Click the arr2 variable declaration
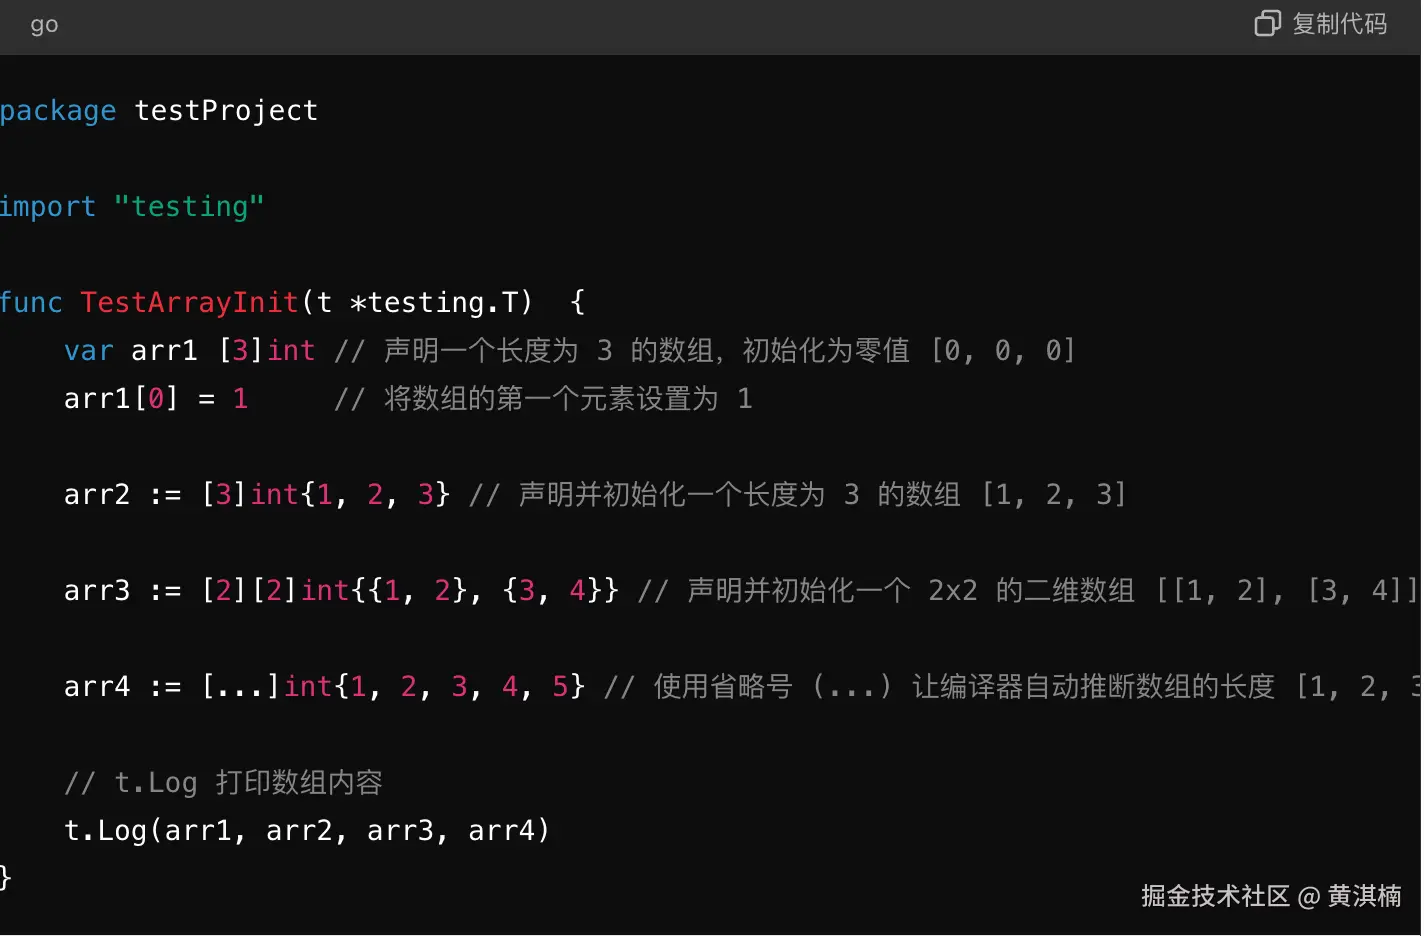Screen dimensions: 1428x936 coord(97,494)
